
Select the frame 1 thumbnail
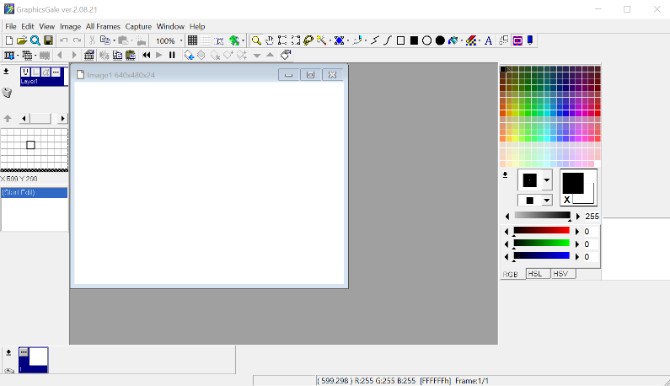(33, 359)
